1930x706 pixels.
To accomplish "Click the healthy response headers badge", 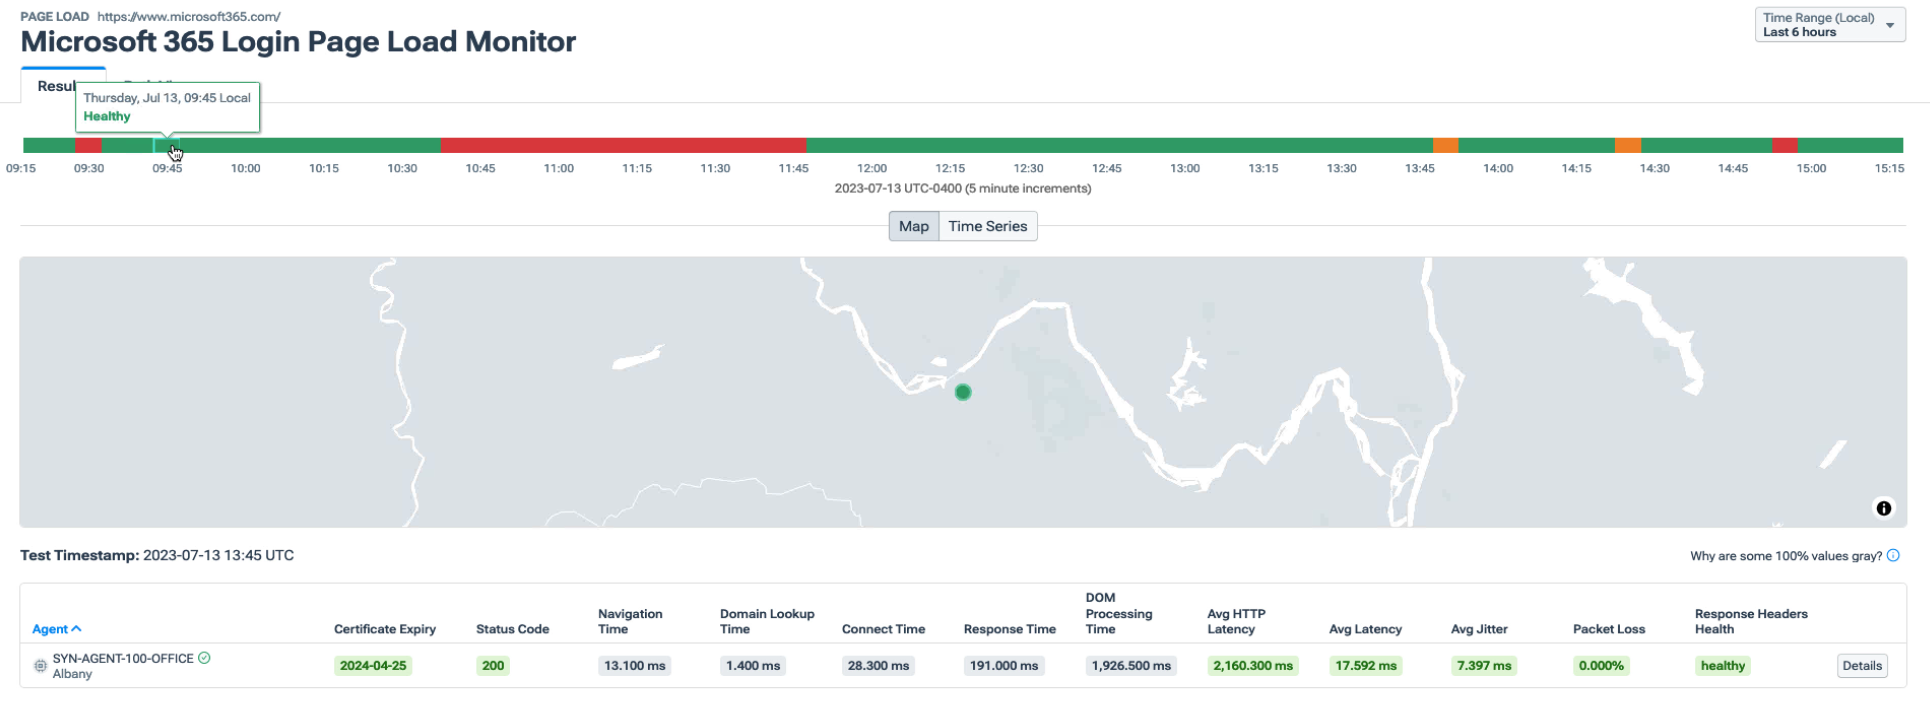I will coord(1723,666).
